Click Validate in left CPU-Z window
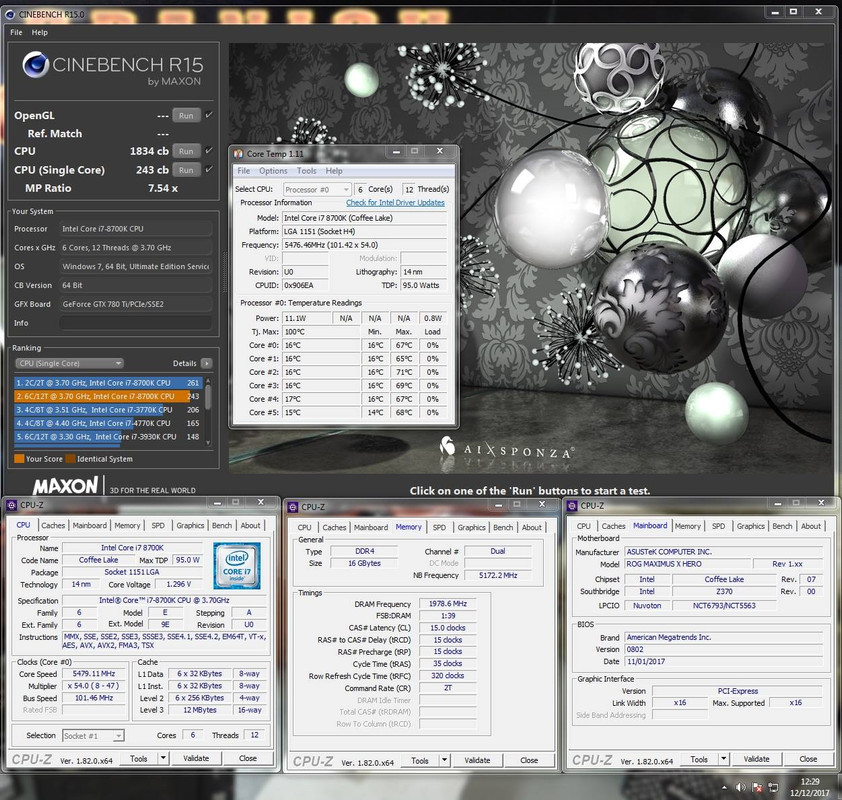Viewport: 842px width, 800px height. 196,759
